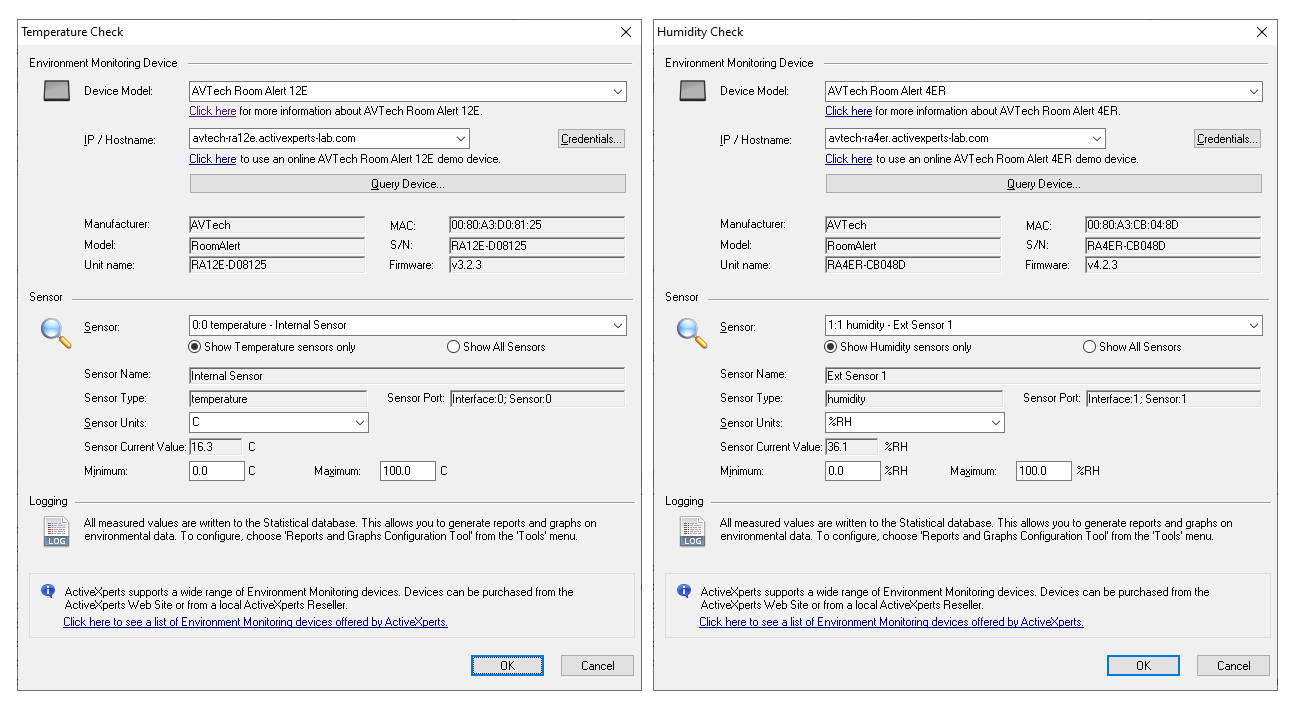Click link to use online 12E demo device
This screenshot has width=1296, height=710.
coord(213,159)
